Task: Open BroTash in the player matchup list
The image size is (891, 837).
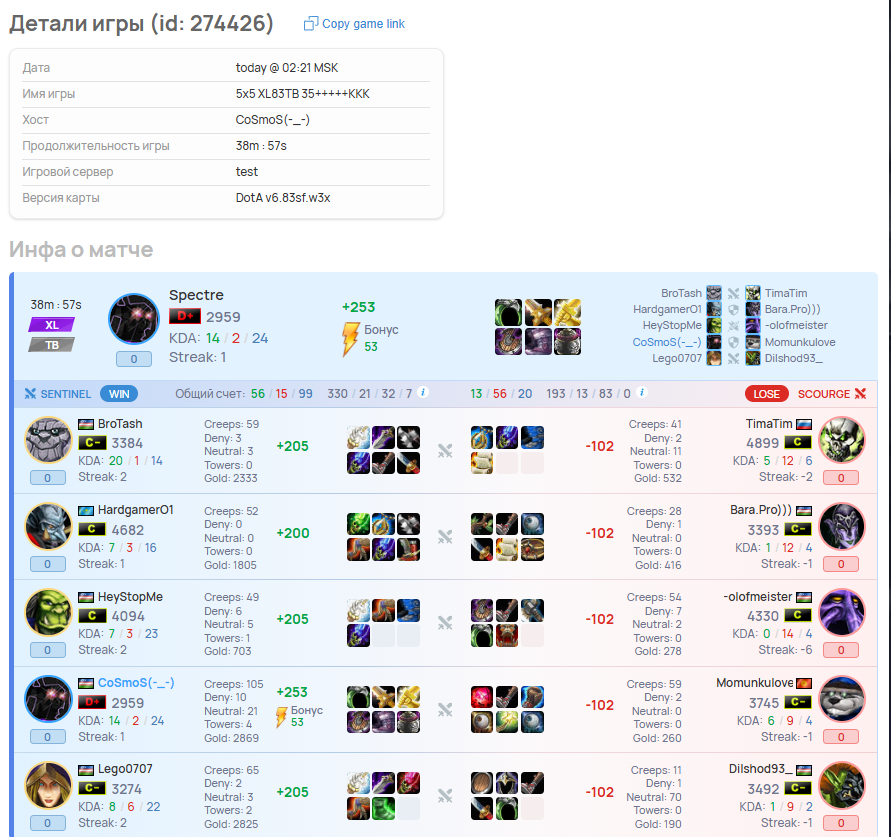Action: [x=681, y=293]
